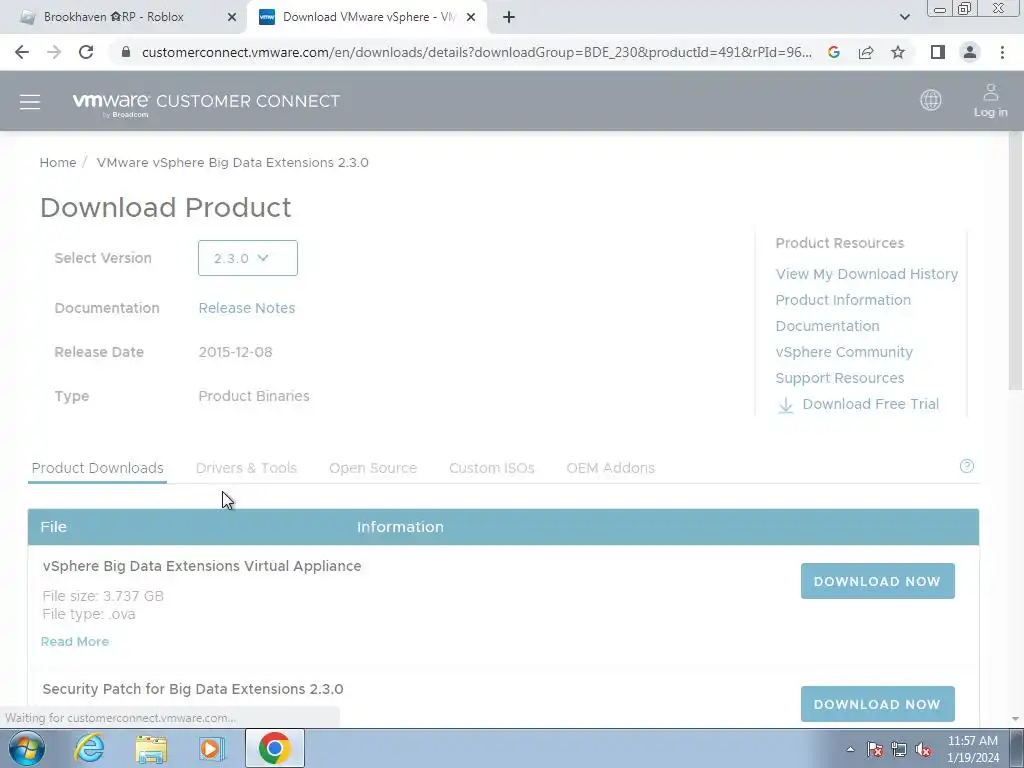The height and width of the screenshot is (768, 1024).
Task: Open the hamburger navigation menu
Action: 30,102
